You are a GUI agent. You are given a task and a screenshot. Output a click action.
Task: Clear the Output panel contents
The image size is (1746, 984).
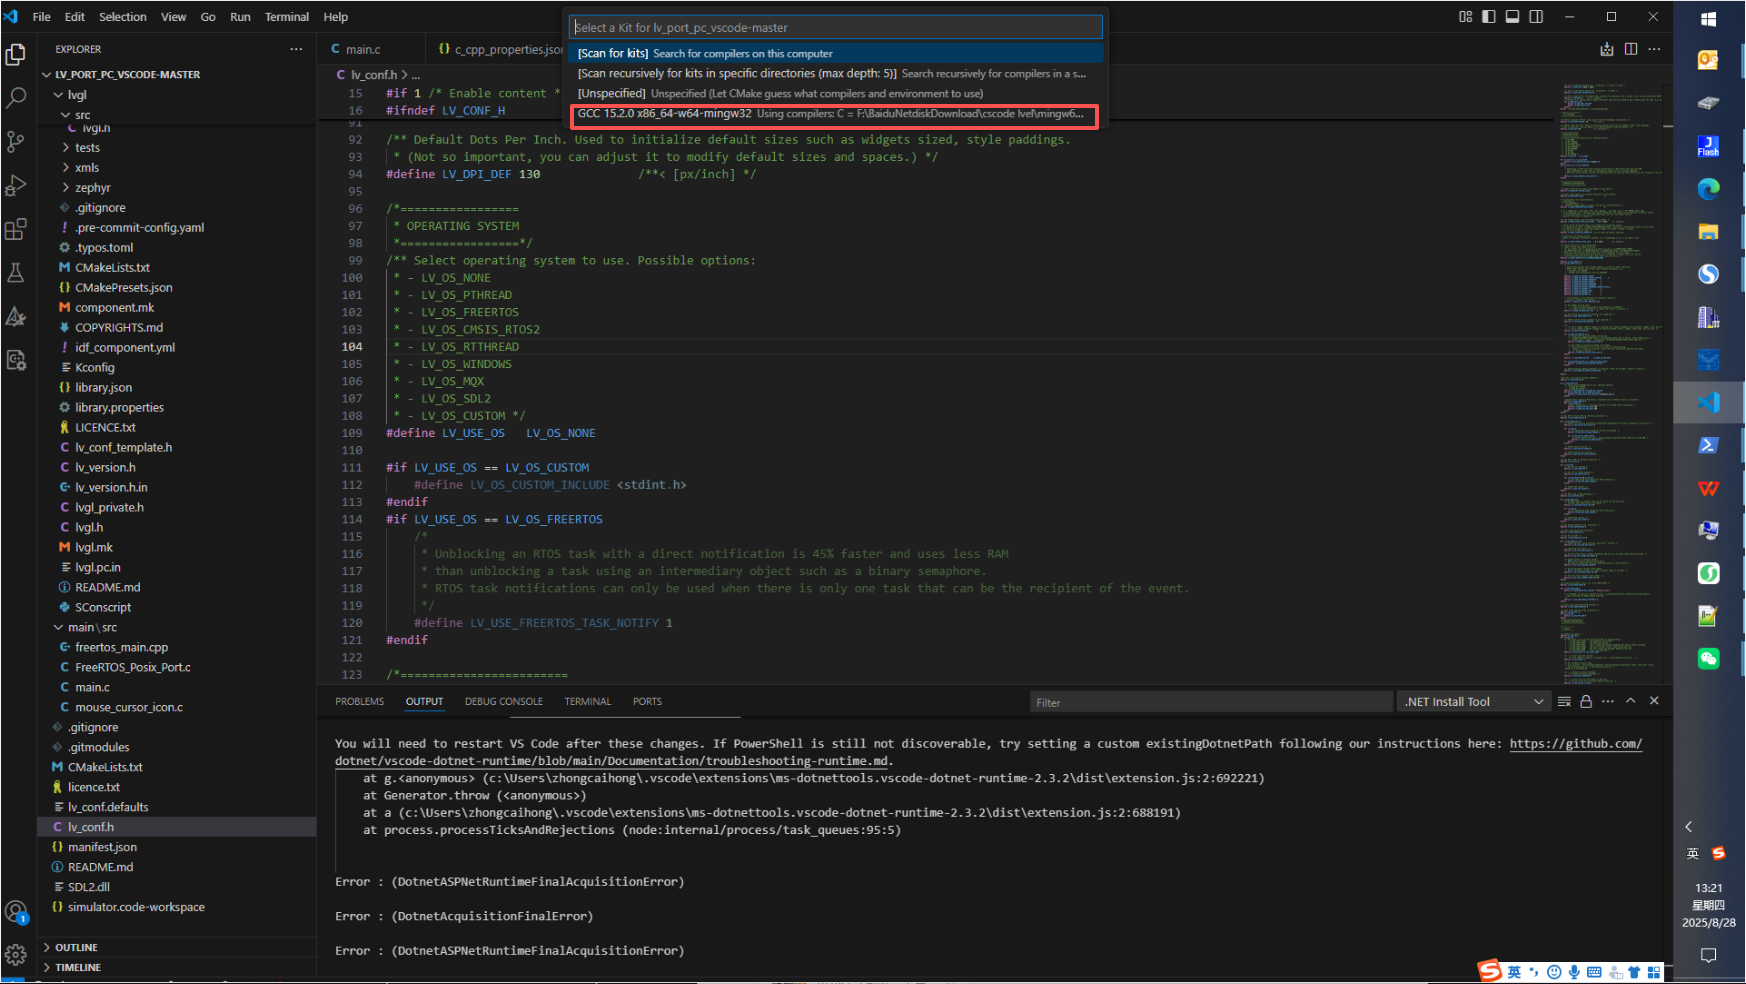pos(1563,701)
